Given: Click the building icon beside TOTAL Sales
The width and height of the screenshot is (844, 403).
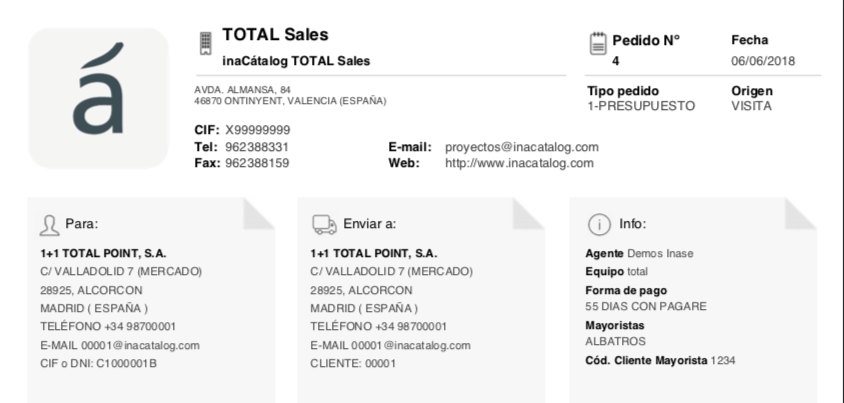Looking at the screenshot, I should [206, 43].
